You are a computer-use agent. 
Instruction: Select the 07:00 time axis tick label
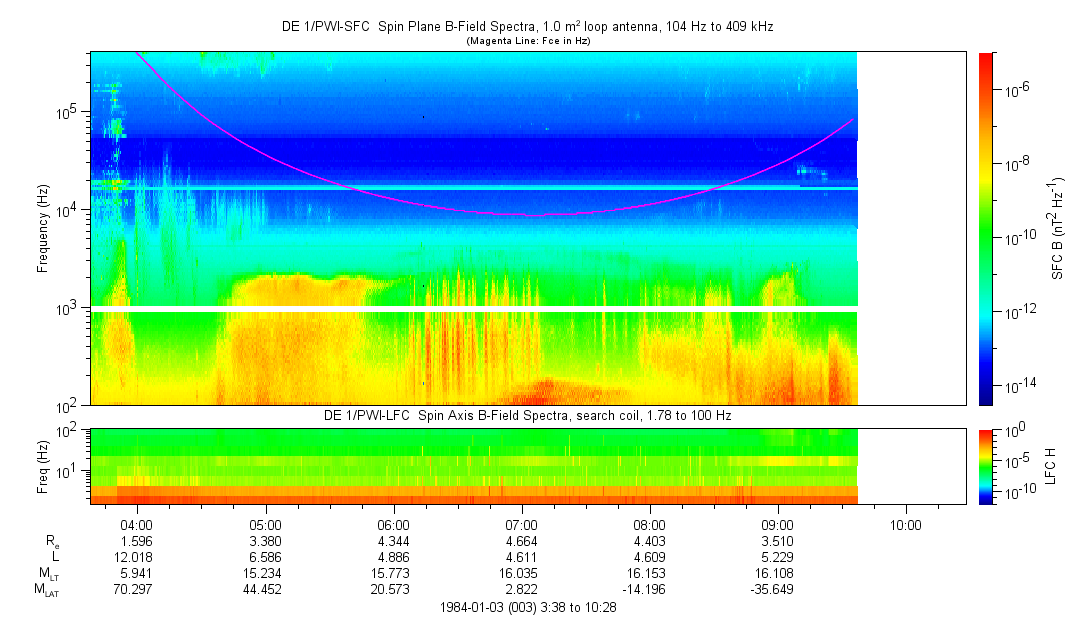pyautogui.click(x=521, y=524)
